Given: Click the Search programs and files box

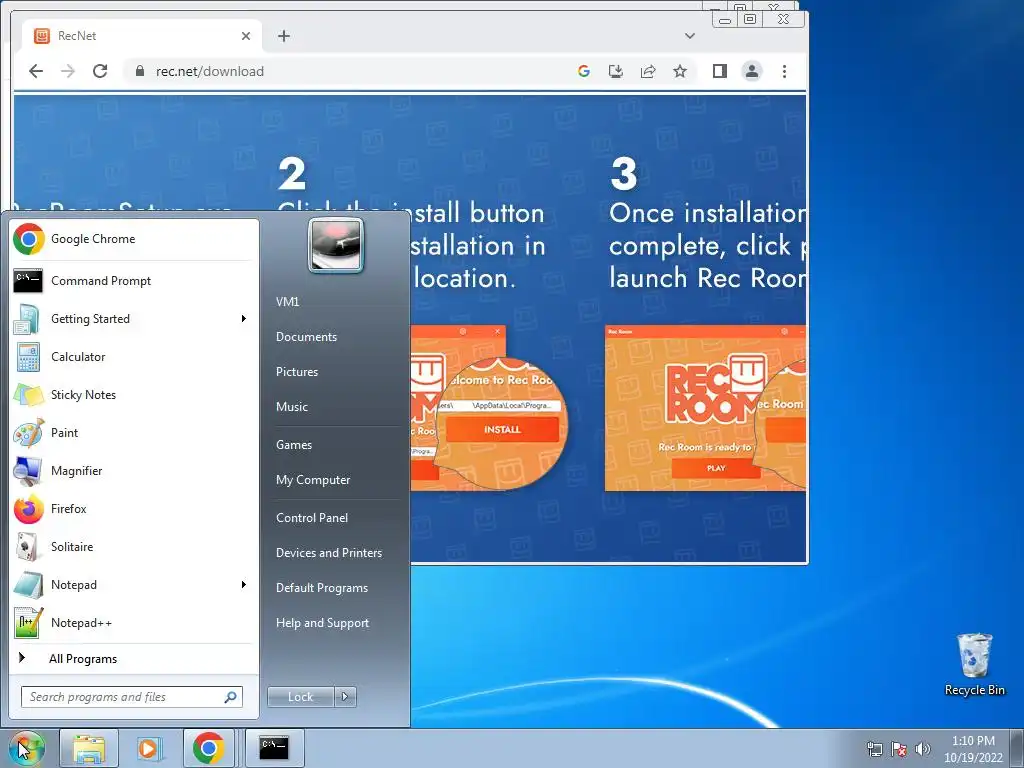Looking at the screenshot, I should click(x=132, y=697).
